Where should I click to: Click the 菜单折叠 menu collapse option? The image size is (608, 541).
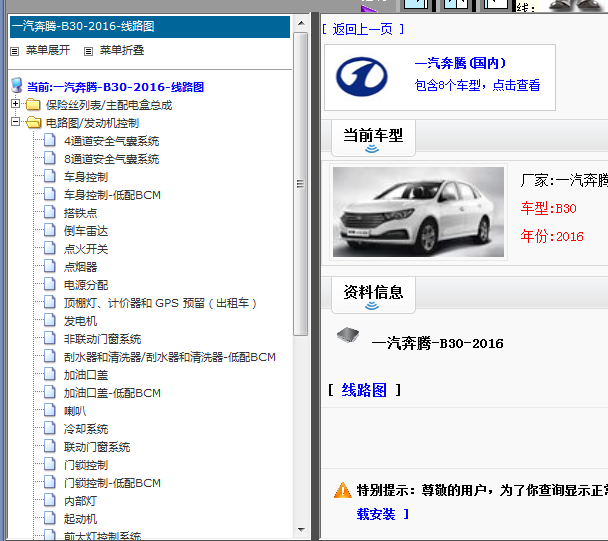122,50
